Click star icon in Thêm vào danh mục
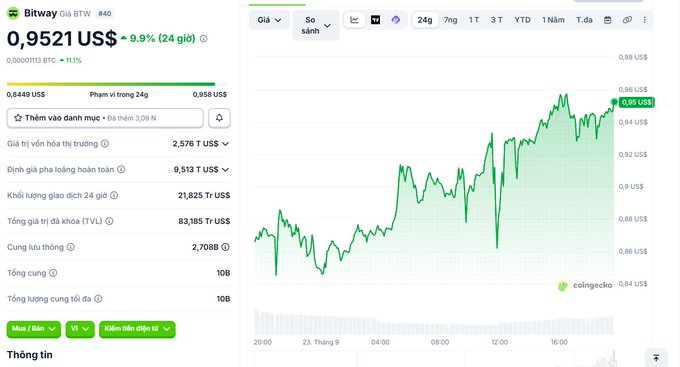 tap(18, 118)
